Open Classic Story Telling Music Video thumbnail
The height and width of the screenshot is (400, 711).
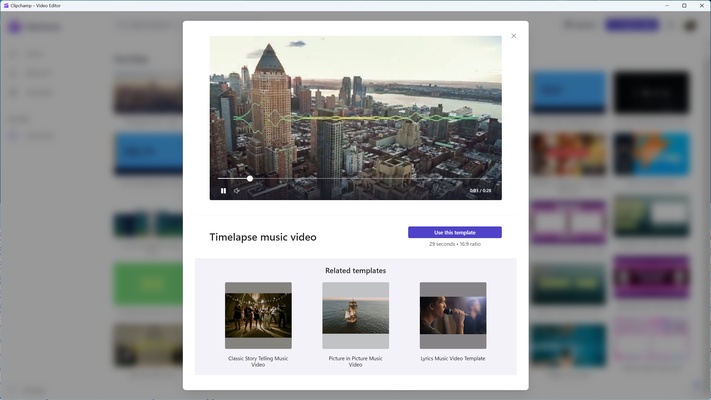pos(258,315)
